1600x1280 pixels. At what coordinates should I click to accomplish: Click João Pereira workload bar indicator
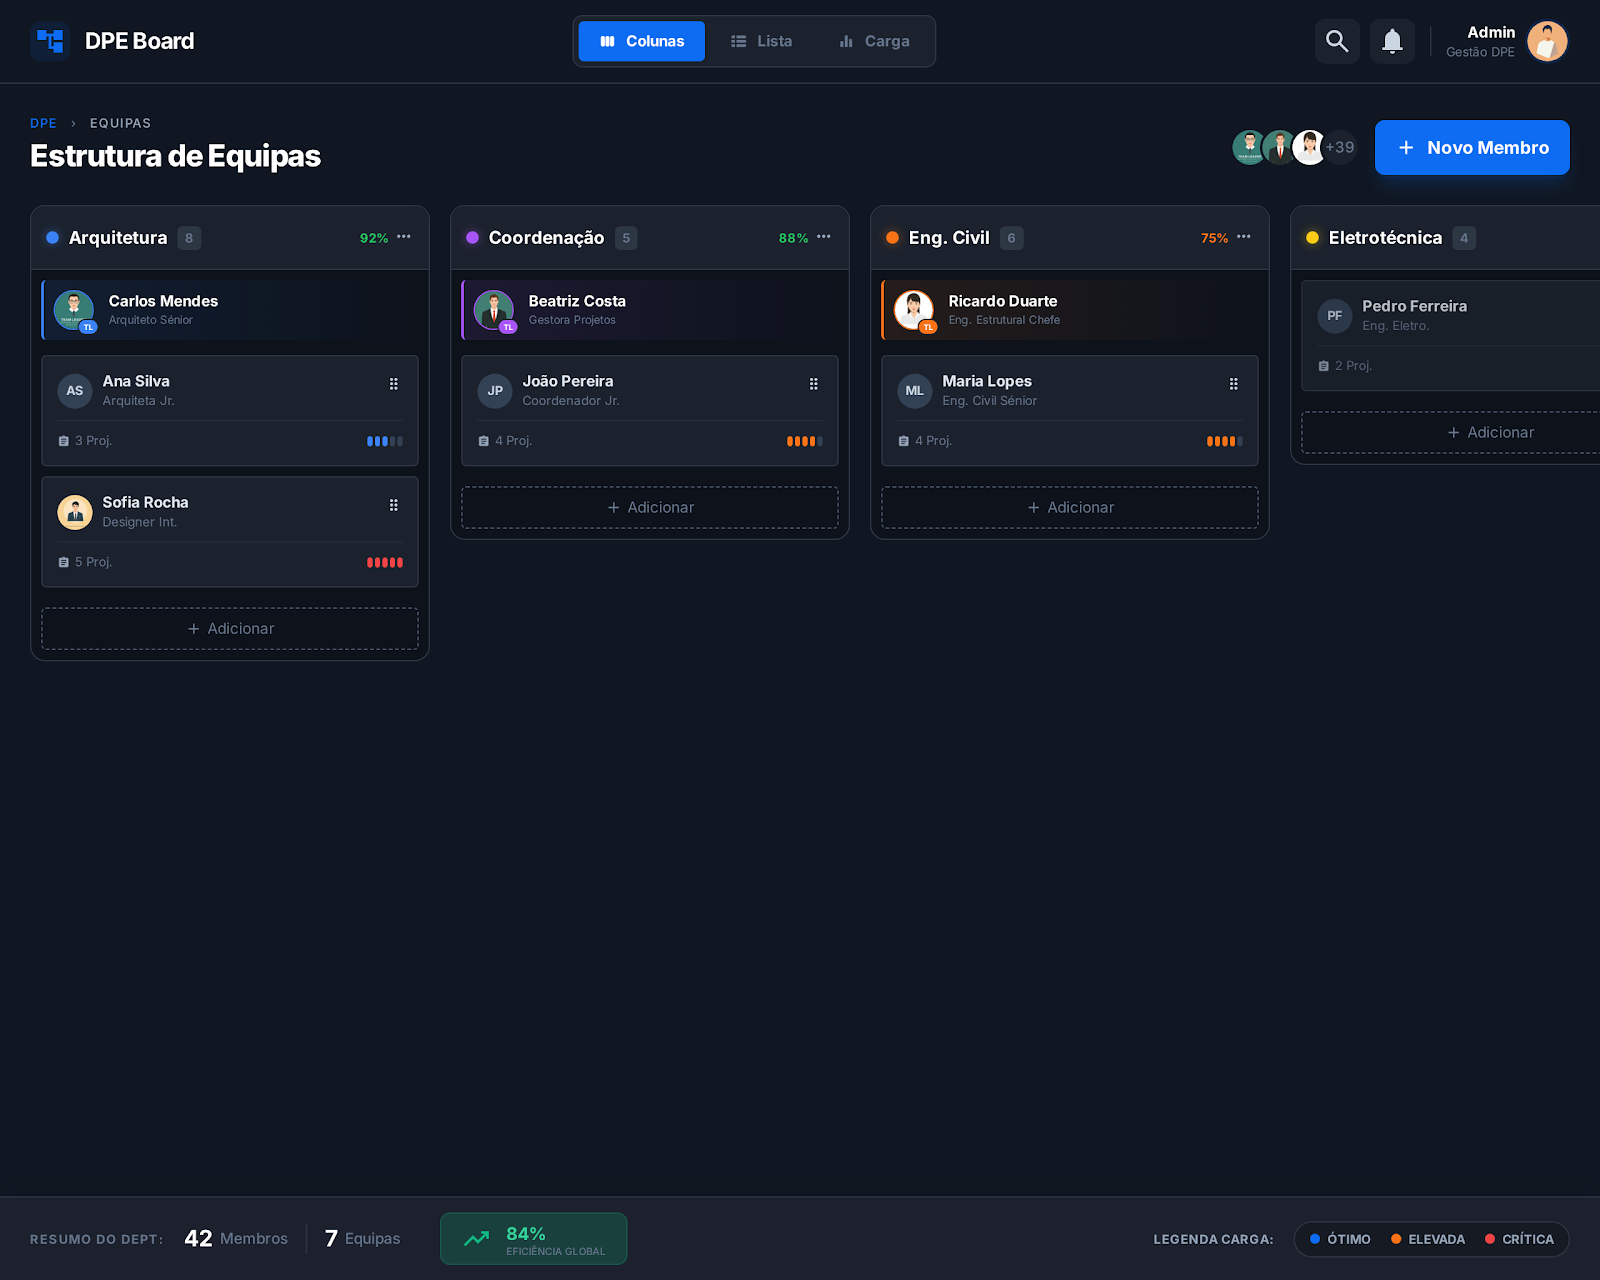[805, 441]
